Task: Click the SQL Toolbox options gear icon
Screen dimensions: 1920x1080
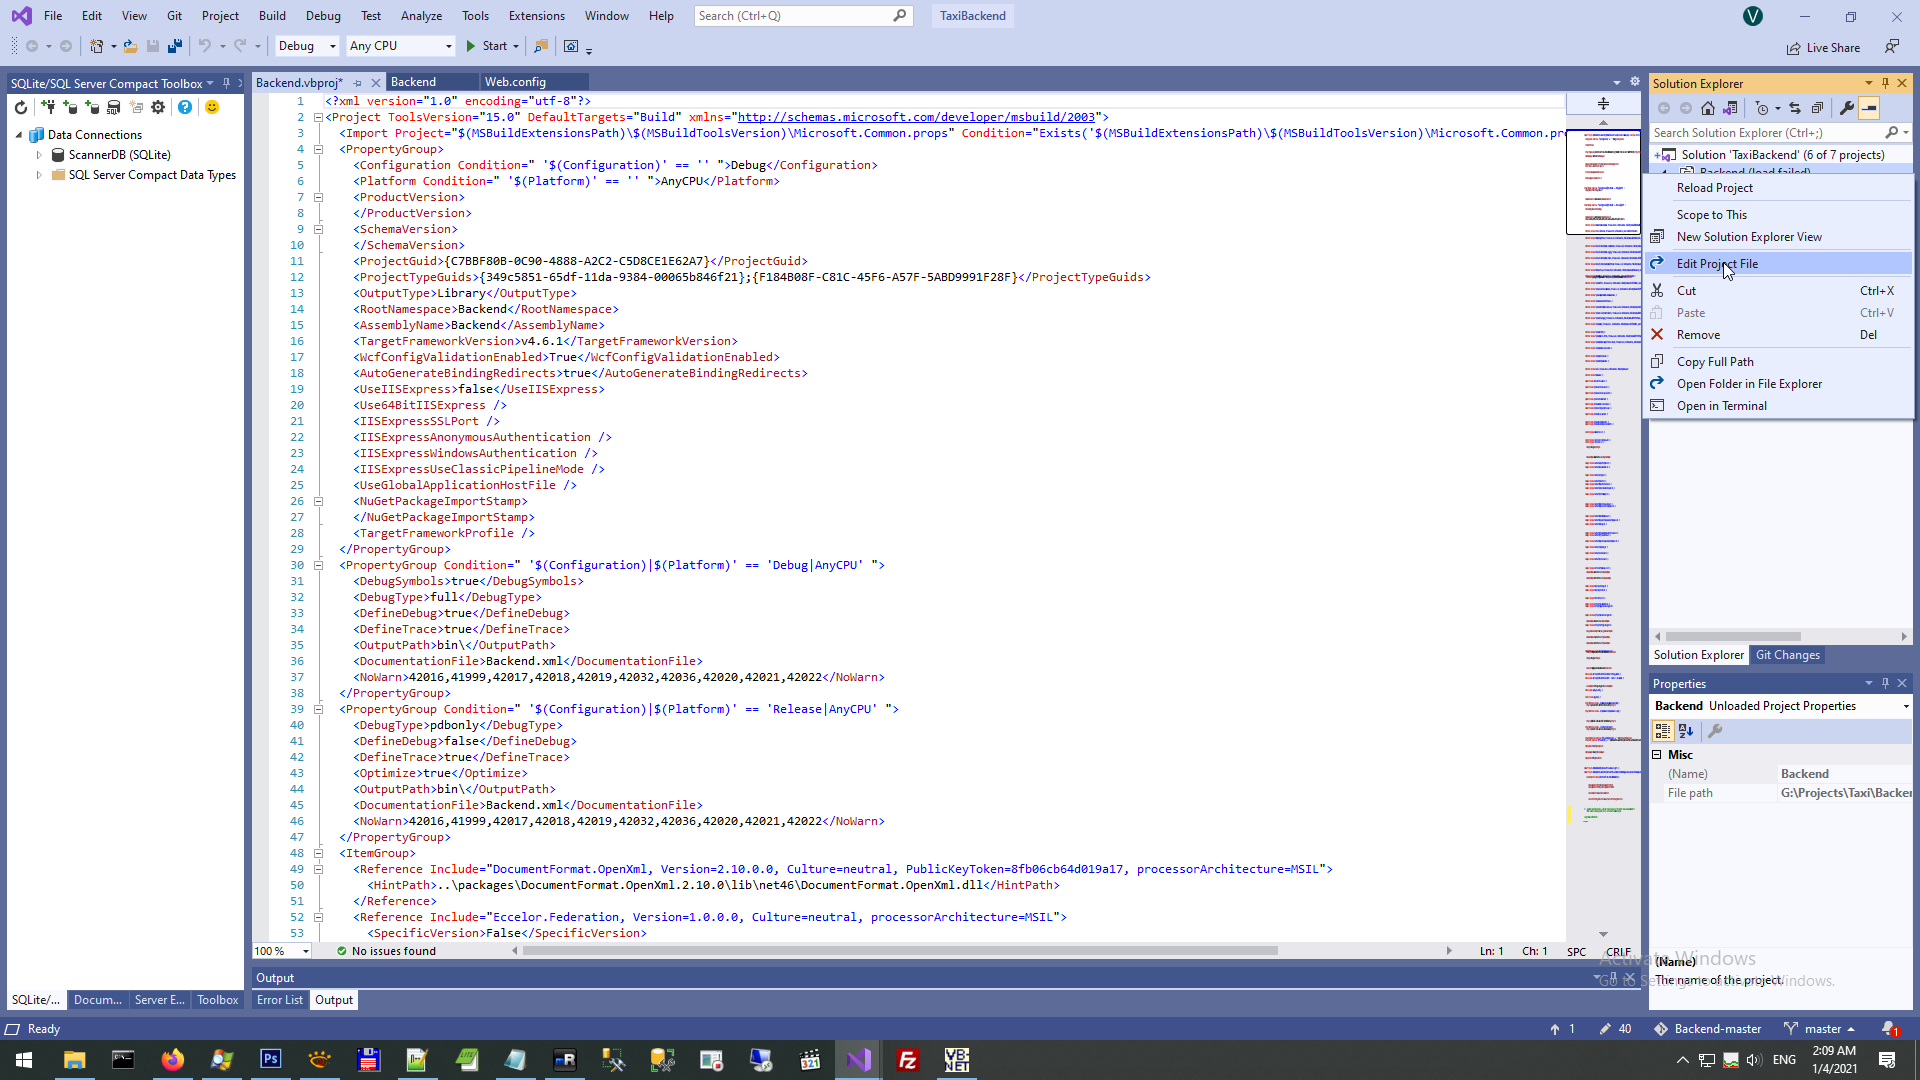Action: pos(158,108)
